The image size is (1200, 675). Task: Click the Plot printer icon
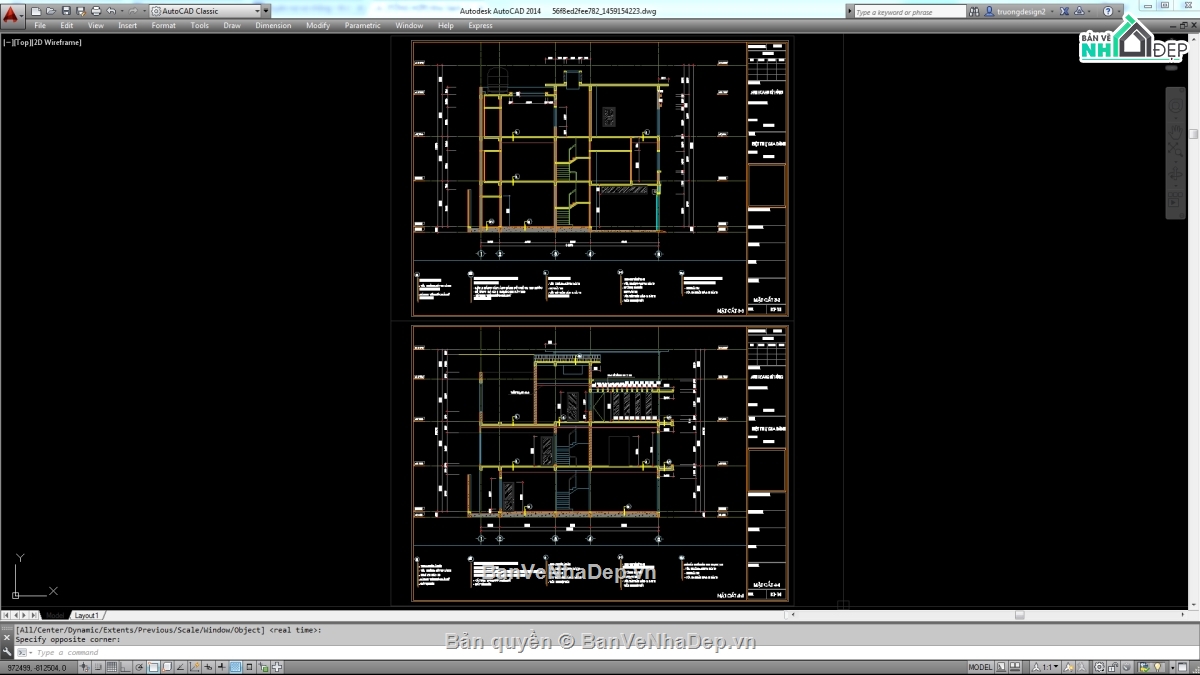click(x=95, y=11)
